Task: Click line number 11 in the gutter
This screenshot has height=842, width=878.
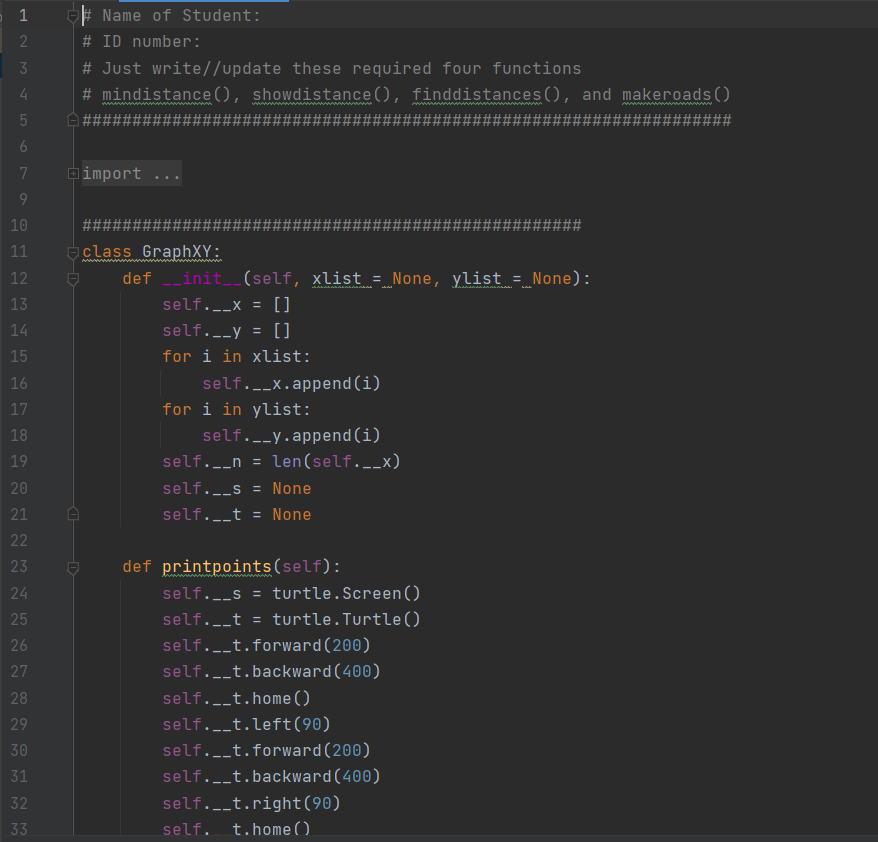Action: point(18,251)
